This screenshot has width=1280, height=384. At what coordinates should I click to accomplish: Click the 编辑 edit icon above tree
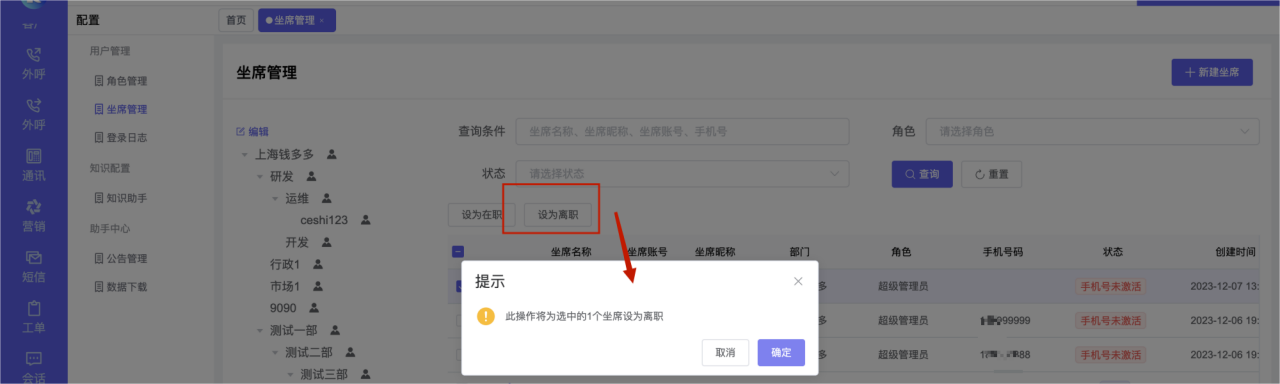coord(240,131)
